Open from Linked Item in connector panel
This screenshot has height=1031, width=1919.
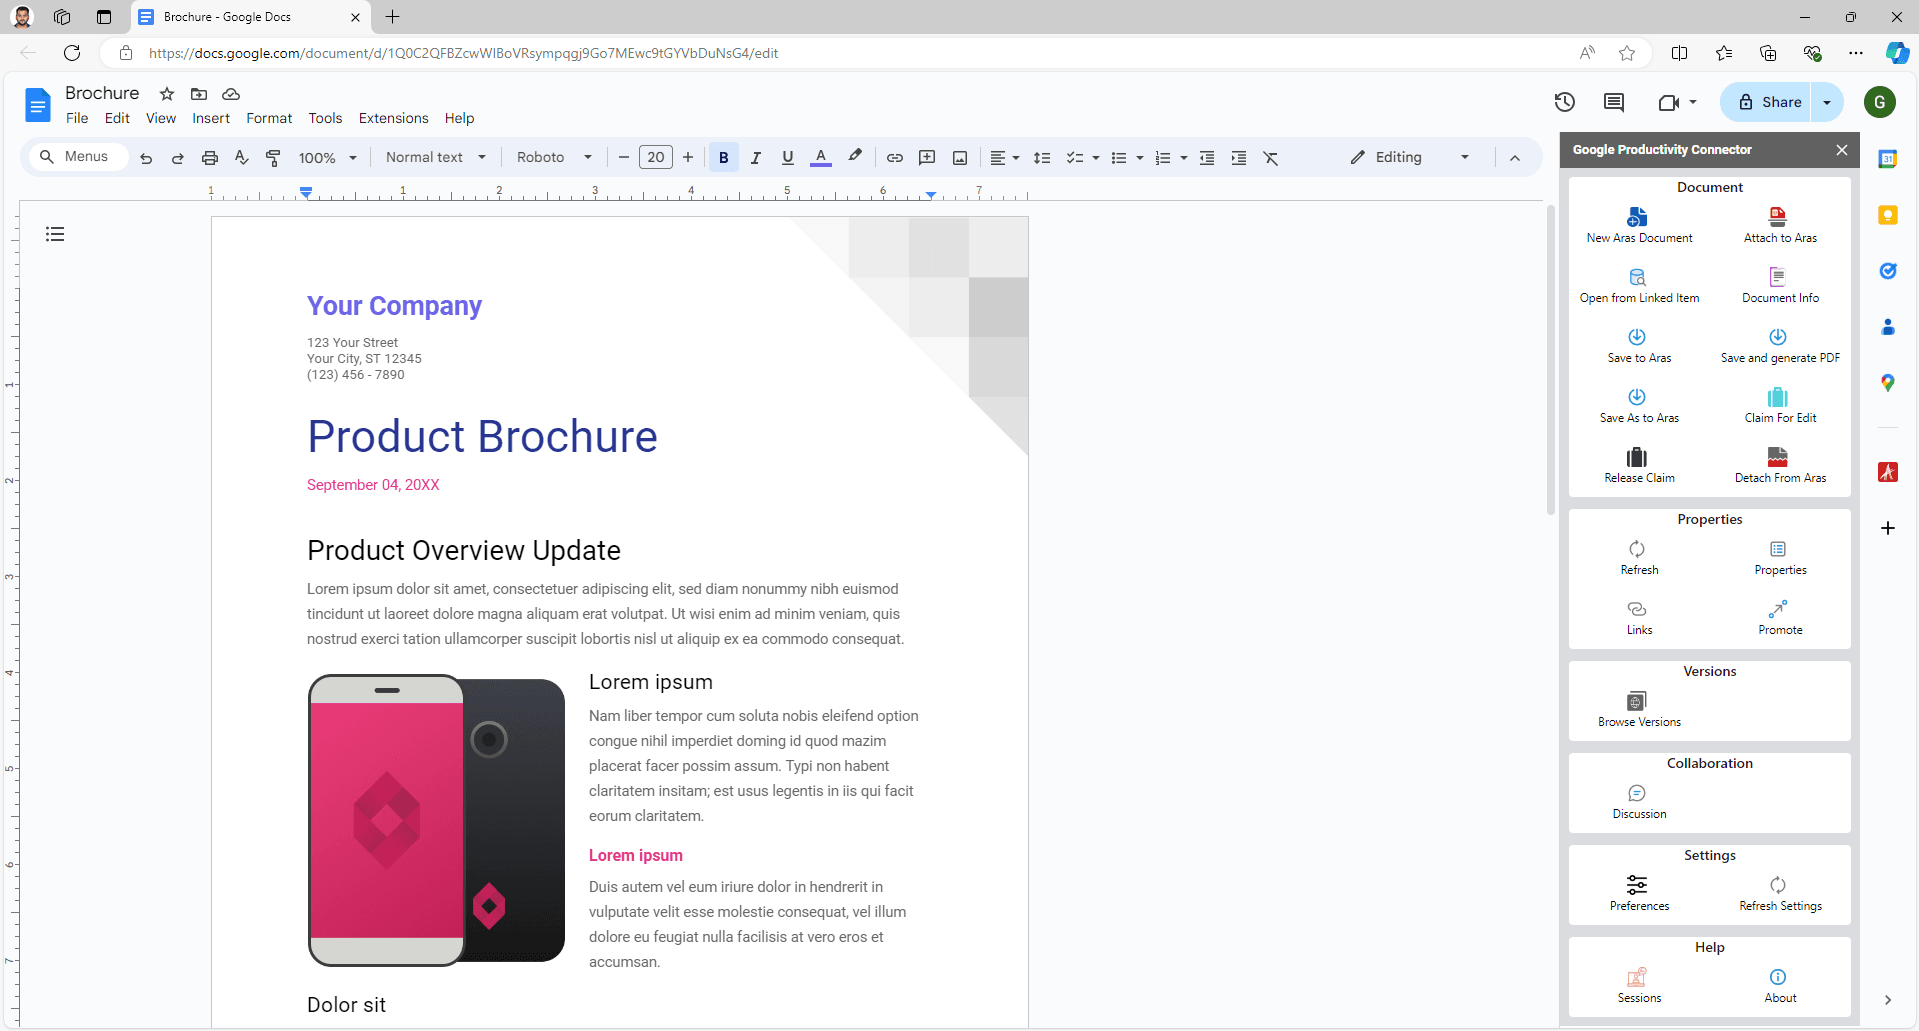click(x=1639, y=285)
